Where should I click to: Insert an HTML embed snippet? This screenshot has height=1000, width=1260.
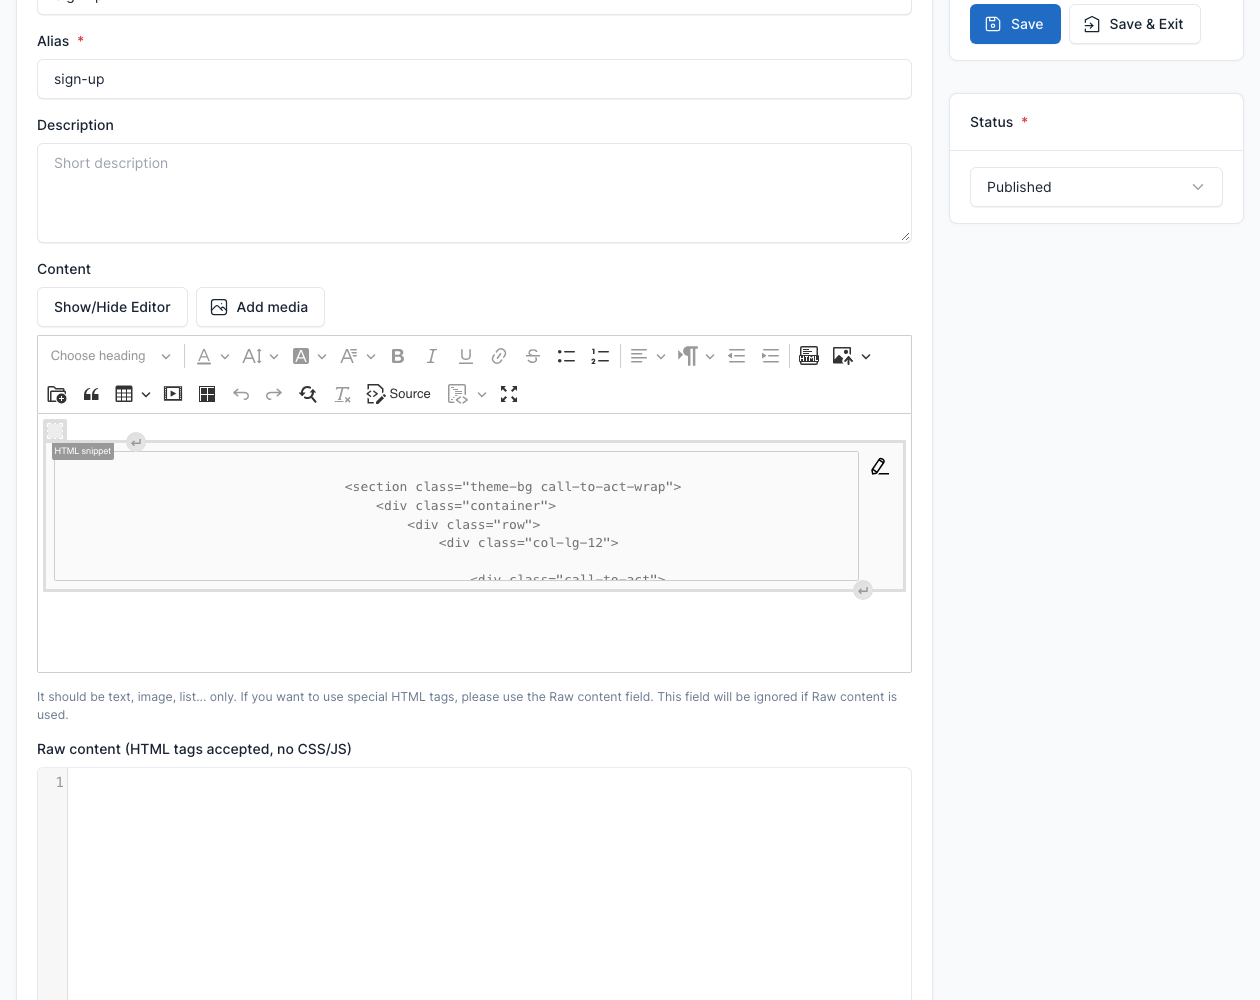809,356
